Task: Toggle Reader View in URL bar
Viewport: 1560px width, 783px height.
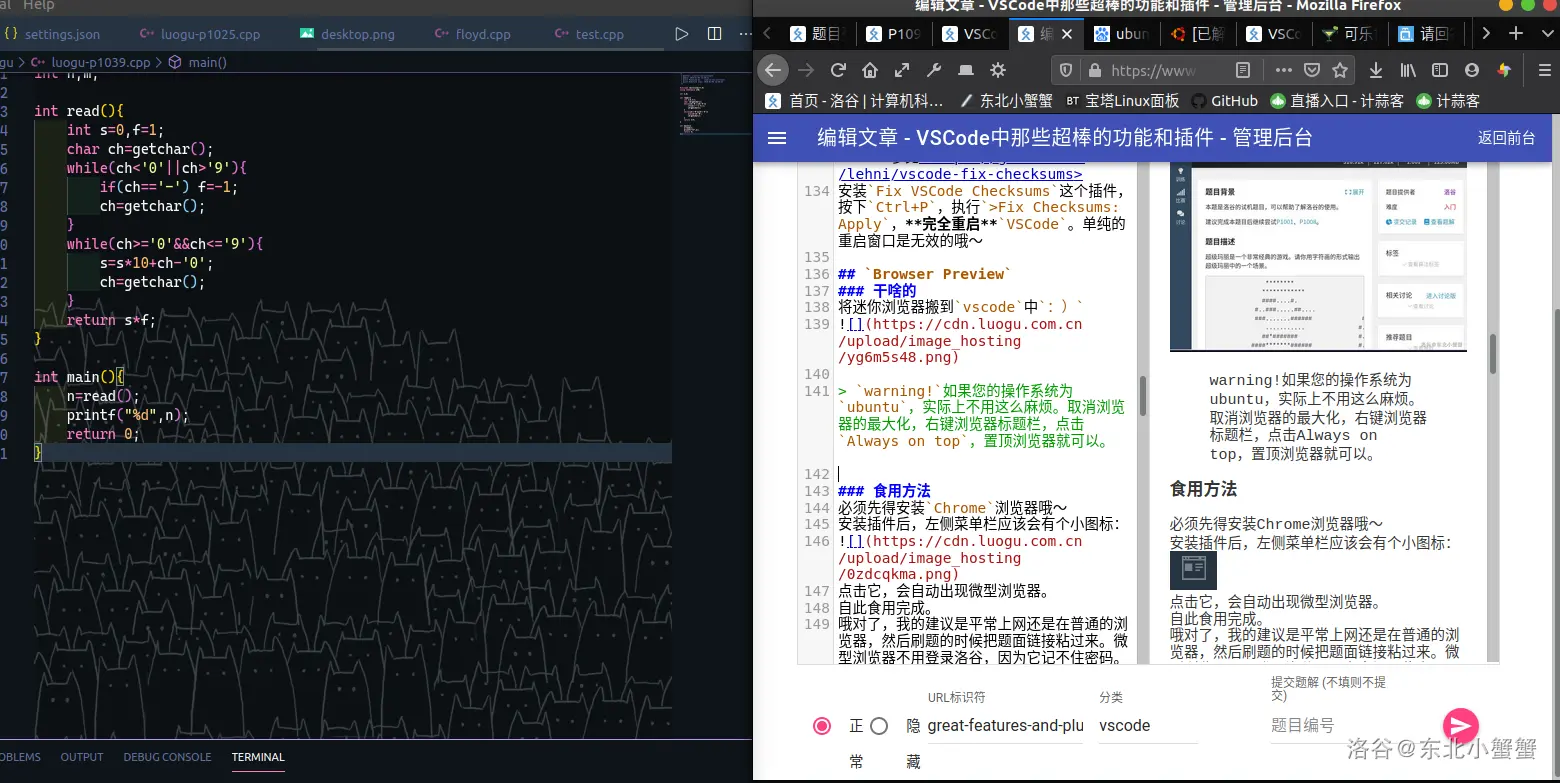Action: point(1243,70)
